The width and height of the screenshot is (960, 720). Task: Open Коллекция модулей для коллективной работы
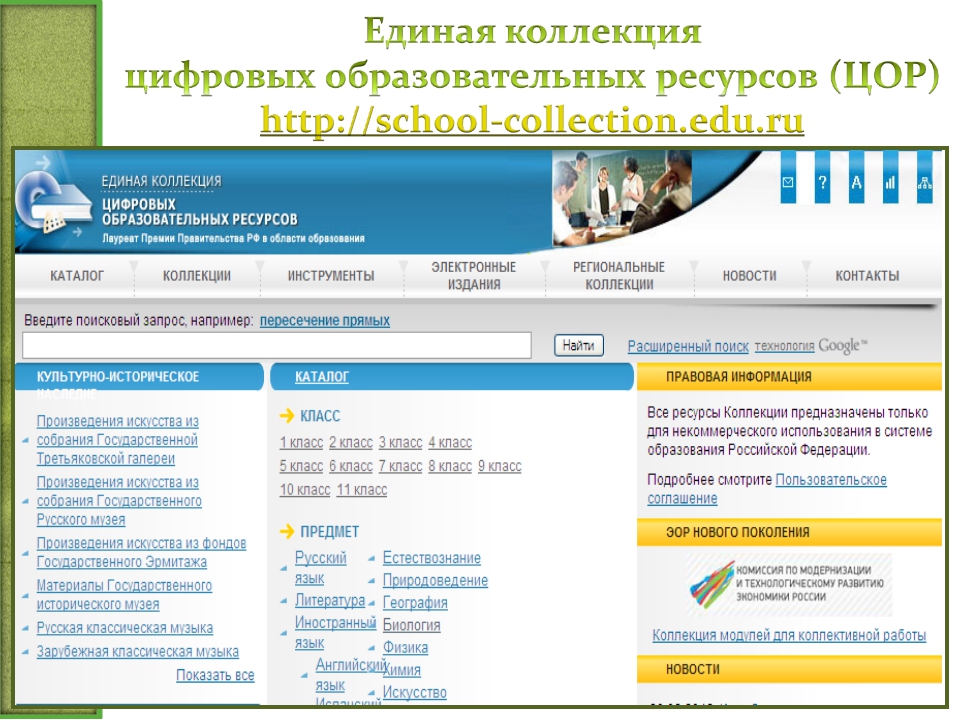click(789, 636)
